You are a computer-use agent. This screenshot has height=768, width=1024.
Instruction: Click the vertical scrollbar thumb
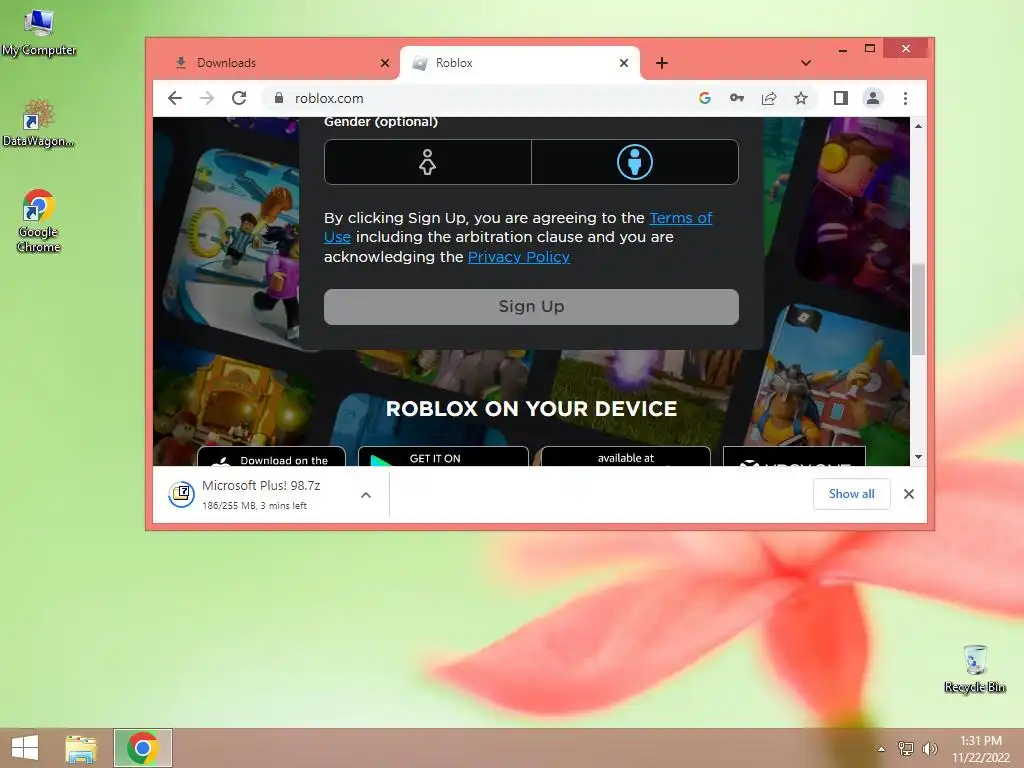[918, 310]
